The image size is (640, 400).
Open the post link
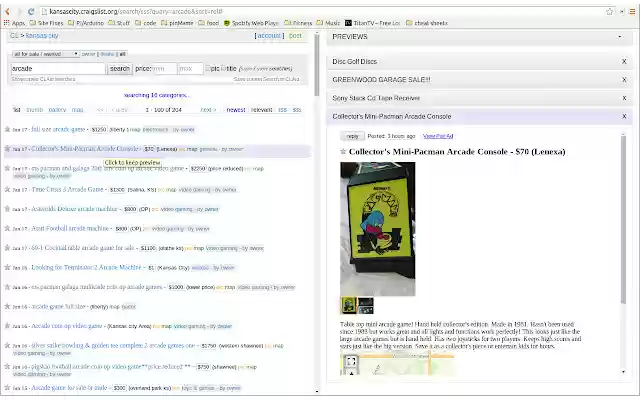click(295, 36)
